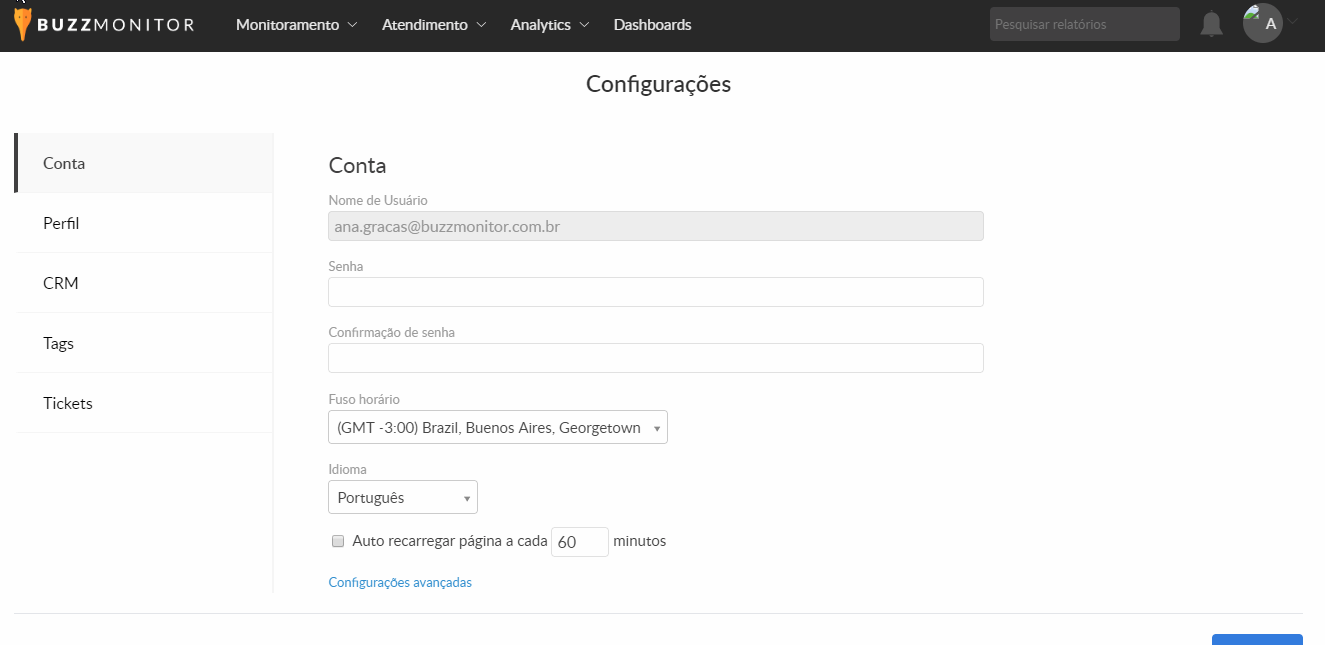Open the Fuso horário dropdown
This screenshot has width=1325, height=645.
pyautogui.click(x=497, y=428)
